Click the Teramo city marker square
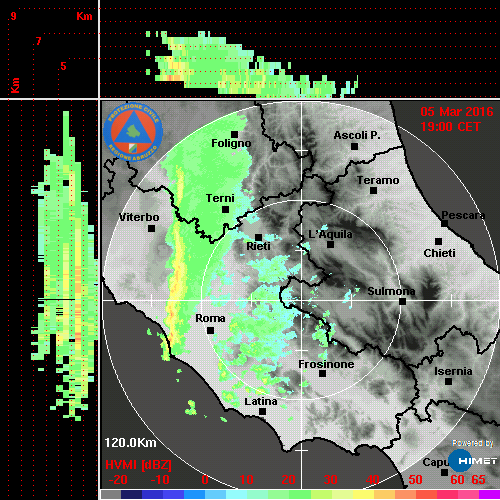 coord(373,191)
